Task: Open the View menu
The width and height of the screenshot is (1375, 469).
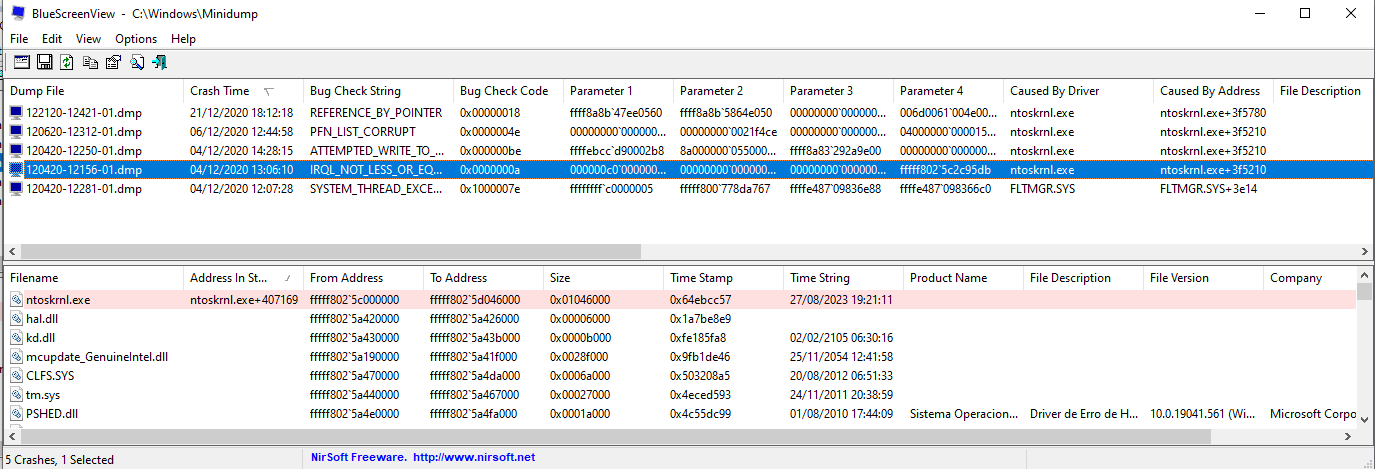Action: point(89,39)
